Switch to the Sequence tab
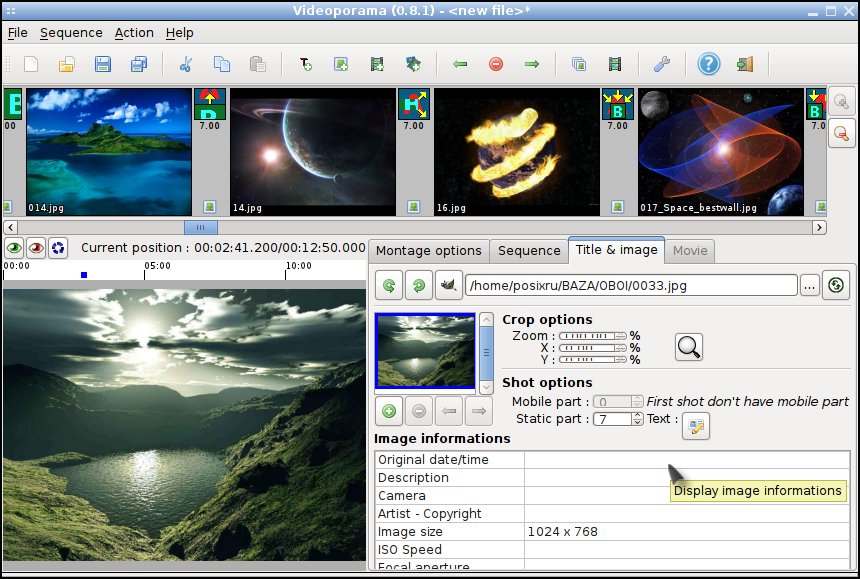The width and height of the screenshot is (860, 579). point(529,251)
